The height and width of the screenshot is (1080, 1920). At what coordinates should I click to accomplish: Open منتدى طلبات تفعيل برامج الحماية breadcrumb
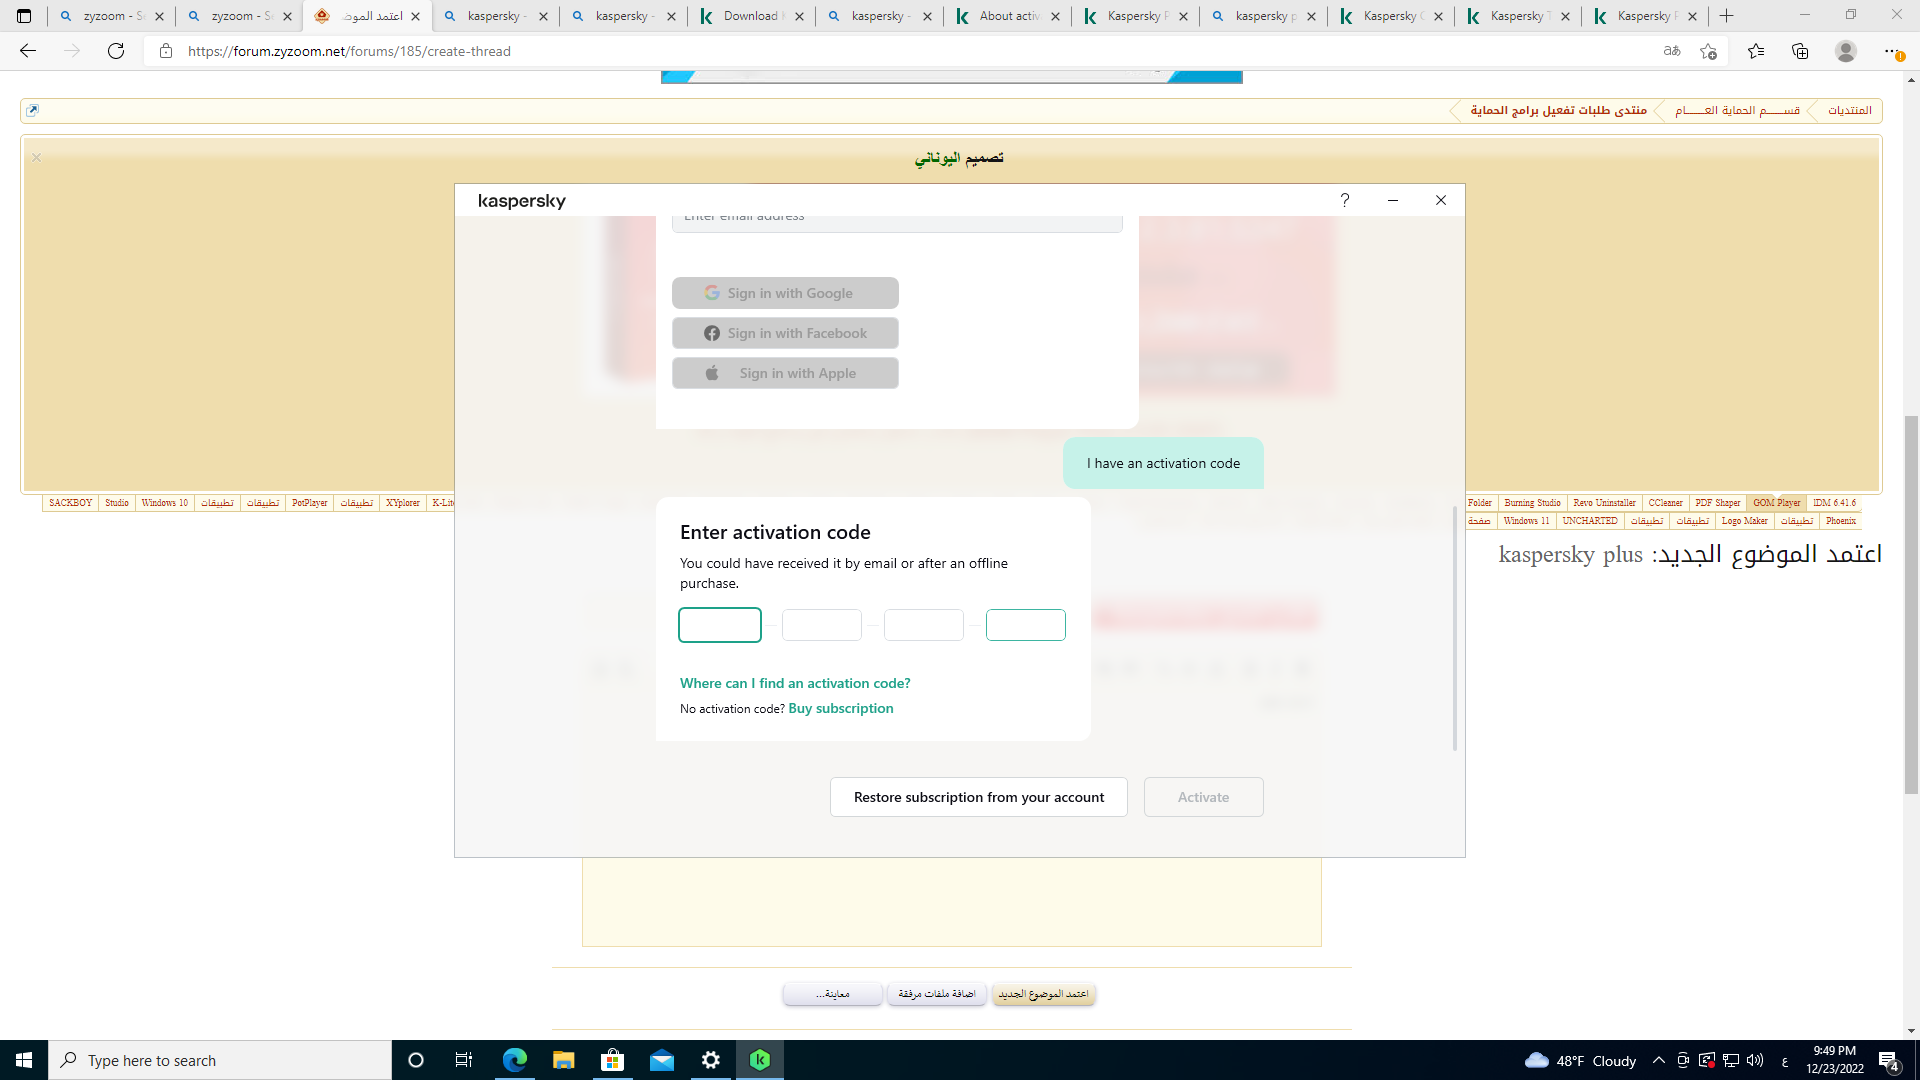coord(1558,110)
